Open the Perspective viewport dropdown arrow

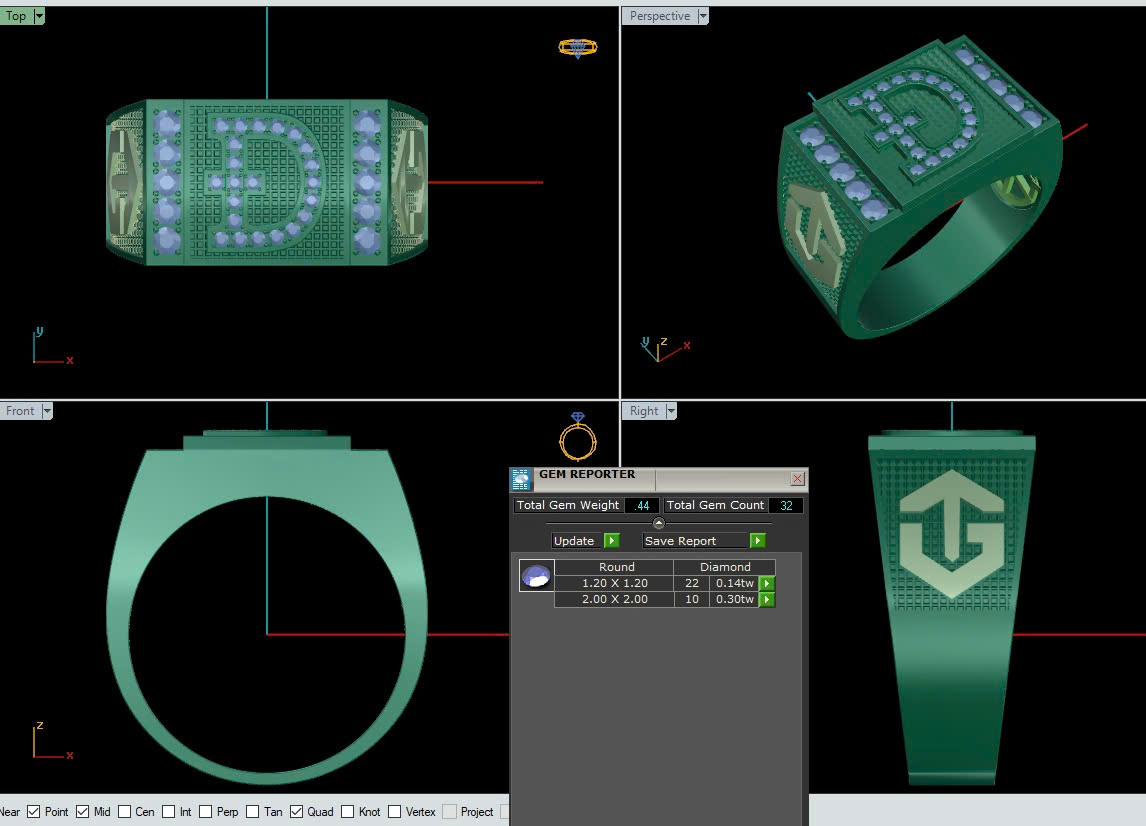[x=703, y=16]
